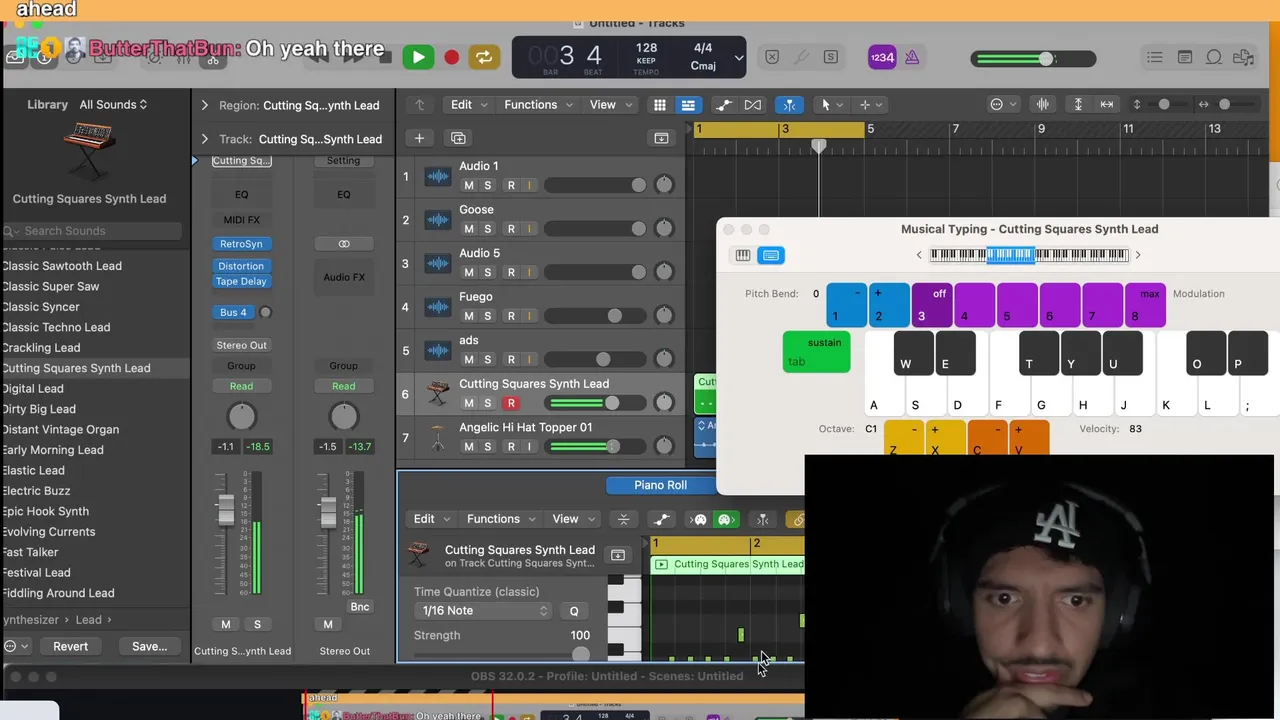Toggle the metronome icon in control bar
This screenshot has height=720, width=1280.
click(x=912, y=58)
